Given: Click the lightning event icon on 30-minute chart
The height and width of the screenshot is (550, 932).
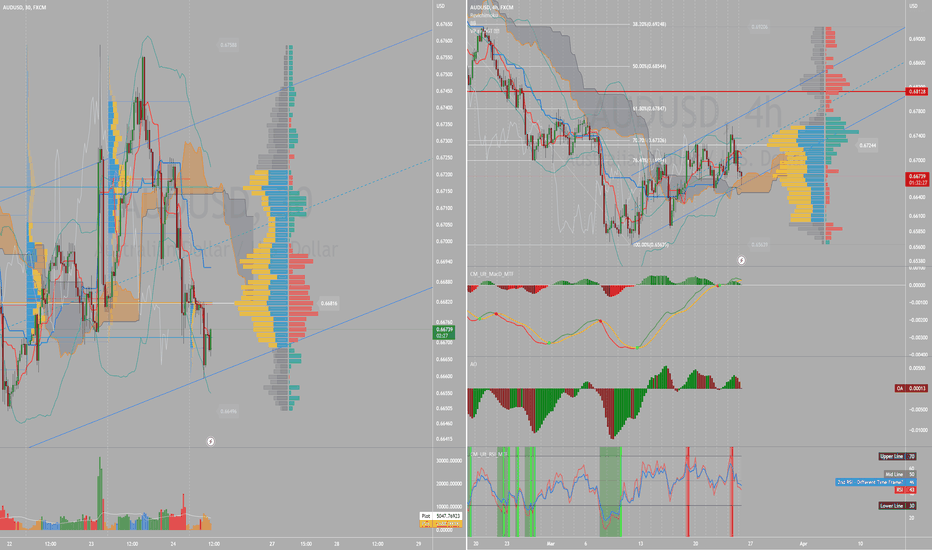Looking at the screenshot, I should [210, 441].
